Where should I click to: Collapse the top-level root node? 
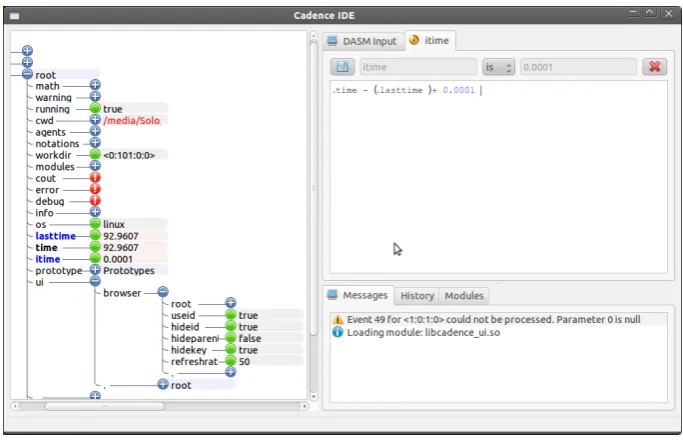pos(27,74)
